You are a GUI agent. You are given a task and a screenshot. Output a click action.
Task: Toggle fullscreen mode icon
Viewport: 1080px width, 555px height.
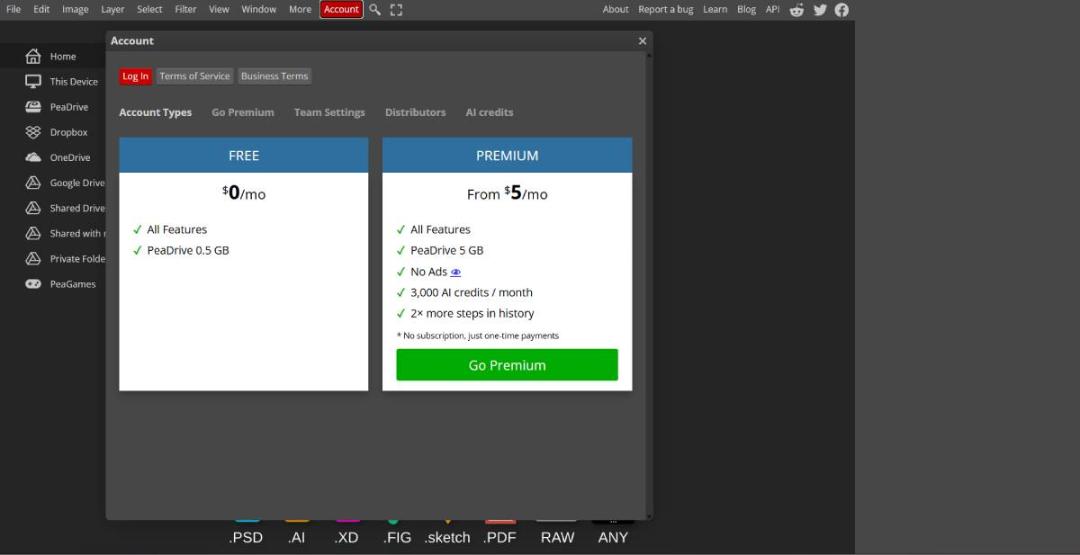396,10
